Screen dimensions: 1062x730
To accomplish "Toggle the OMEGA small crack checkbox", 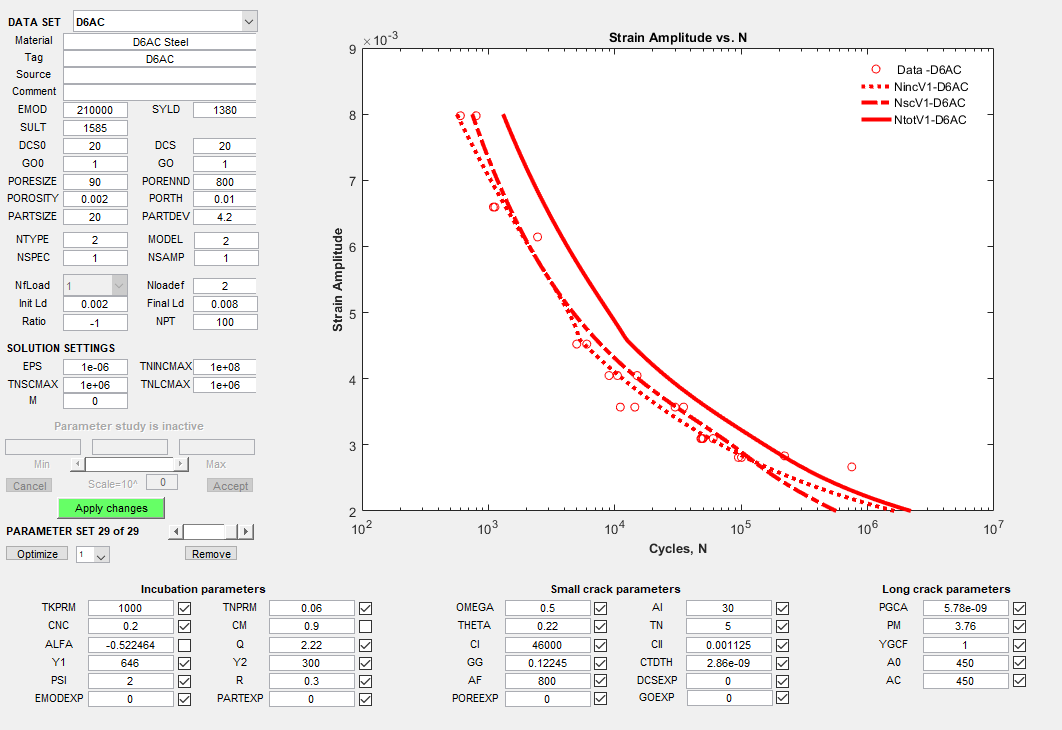I will click(x=600, y=608).
